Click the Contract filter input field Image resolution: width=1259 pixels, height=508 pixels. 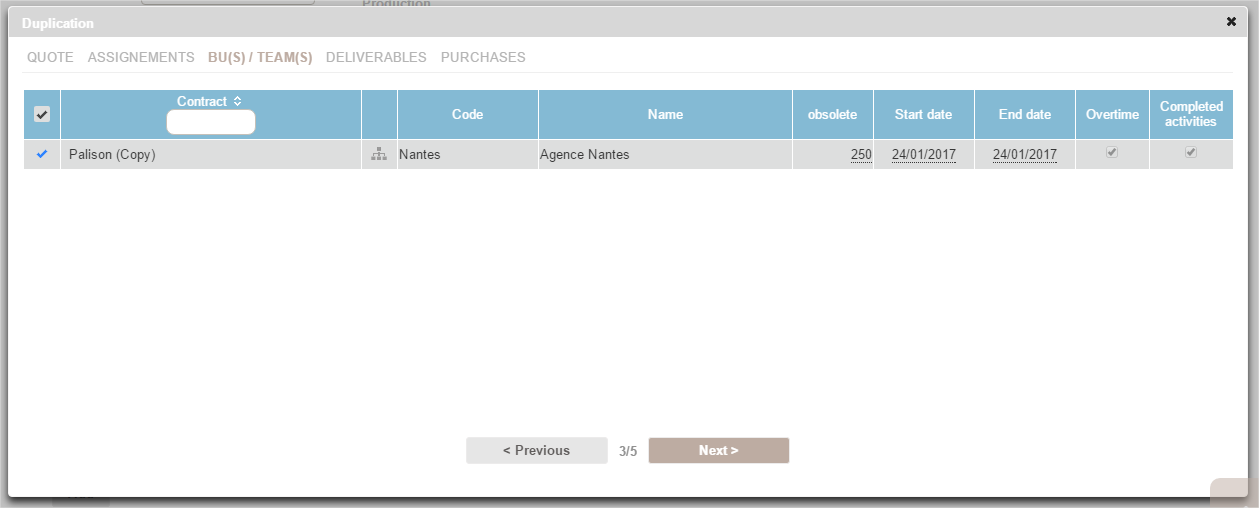211,122
